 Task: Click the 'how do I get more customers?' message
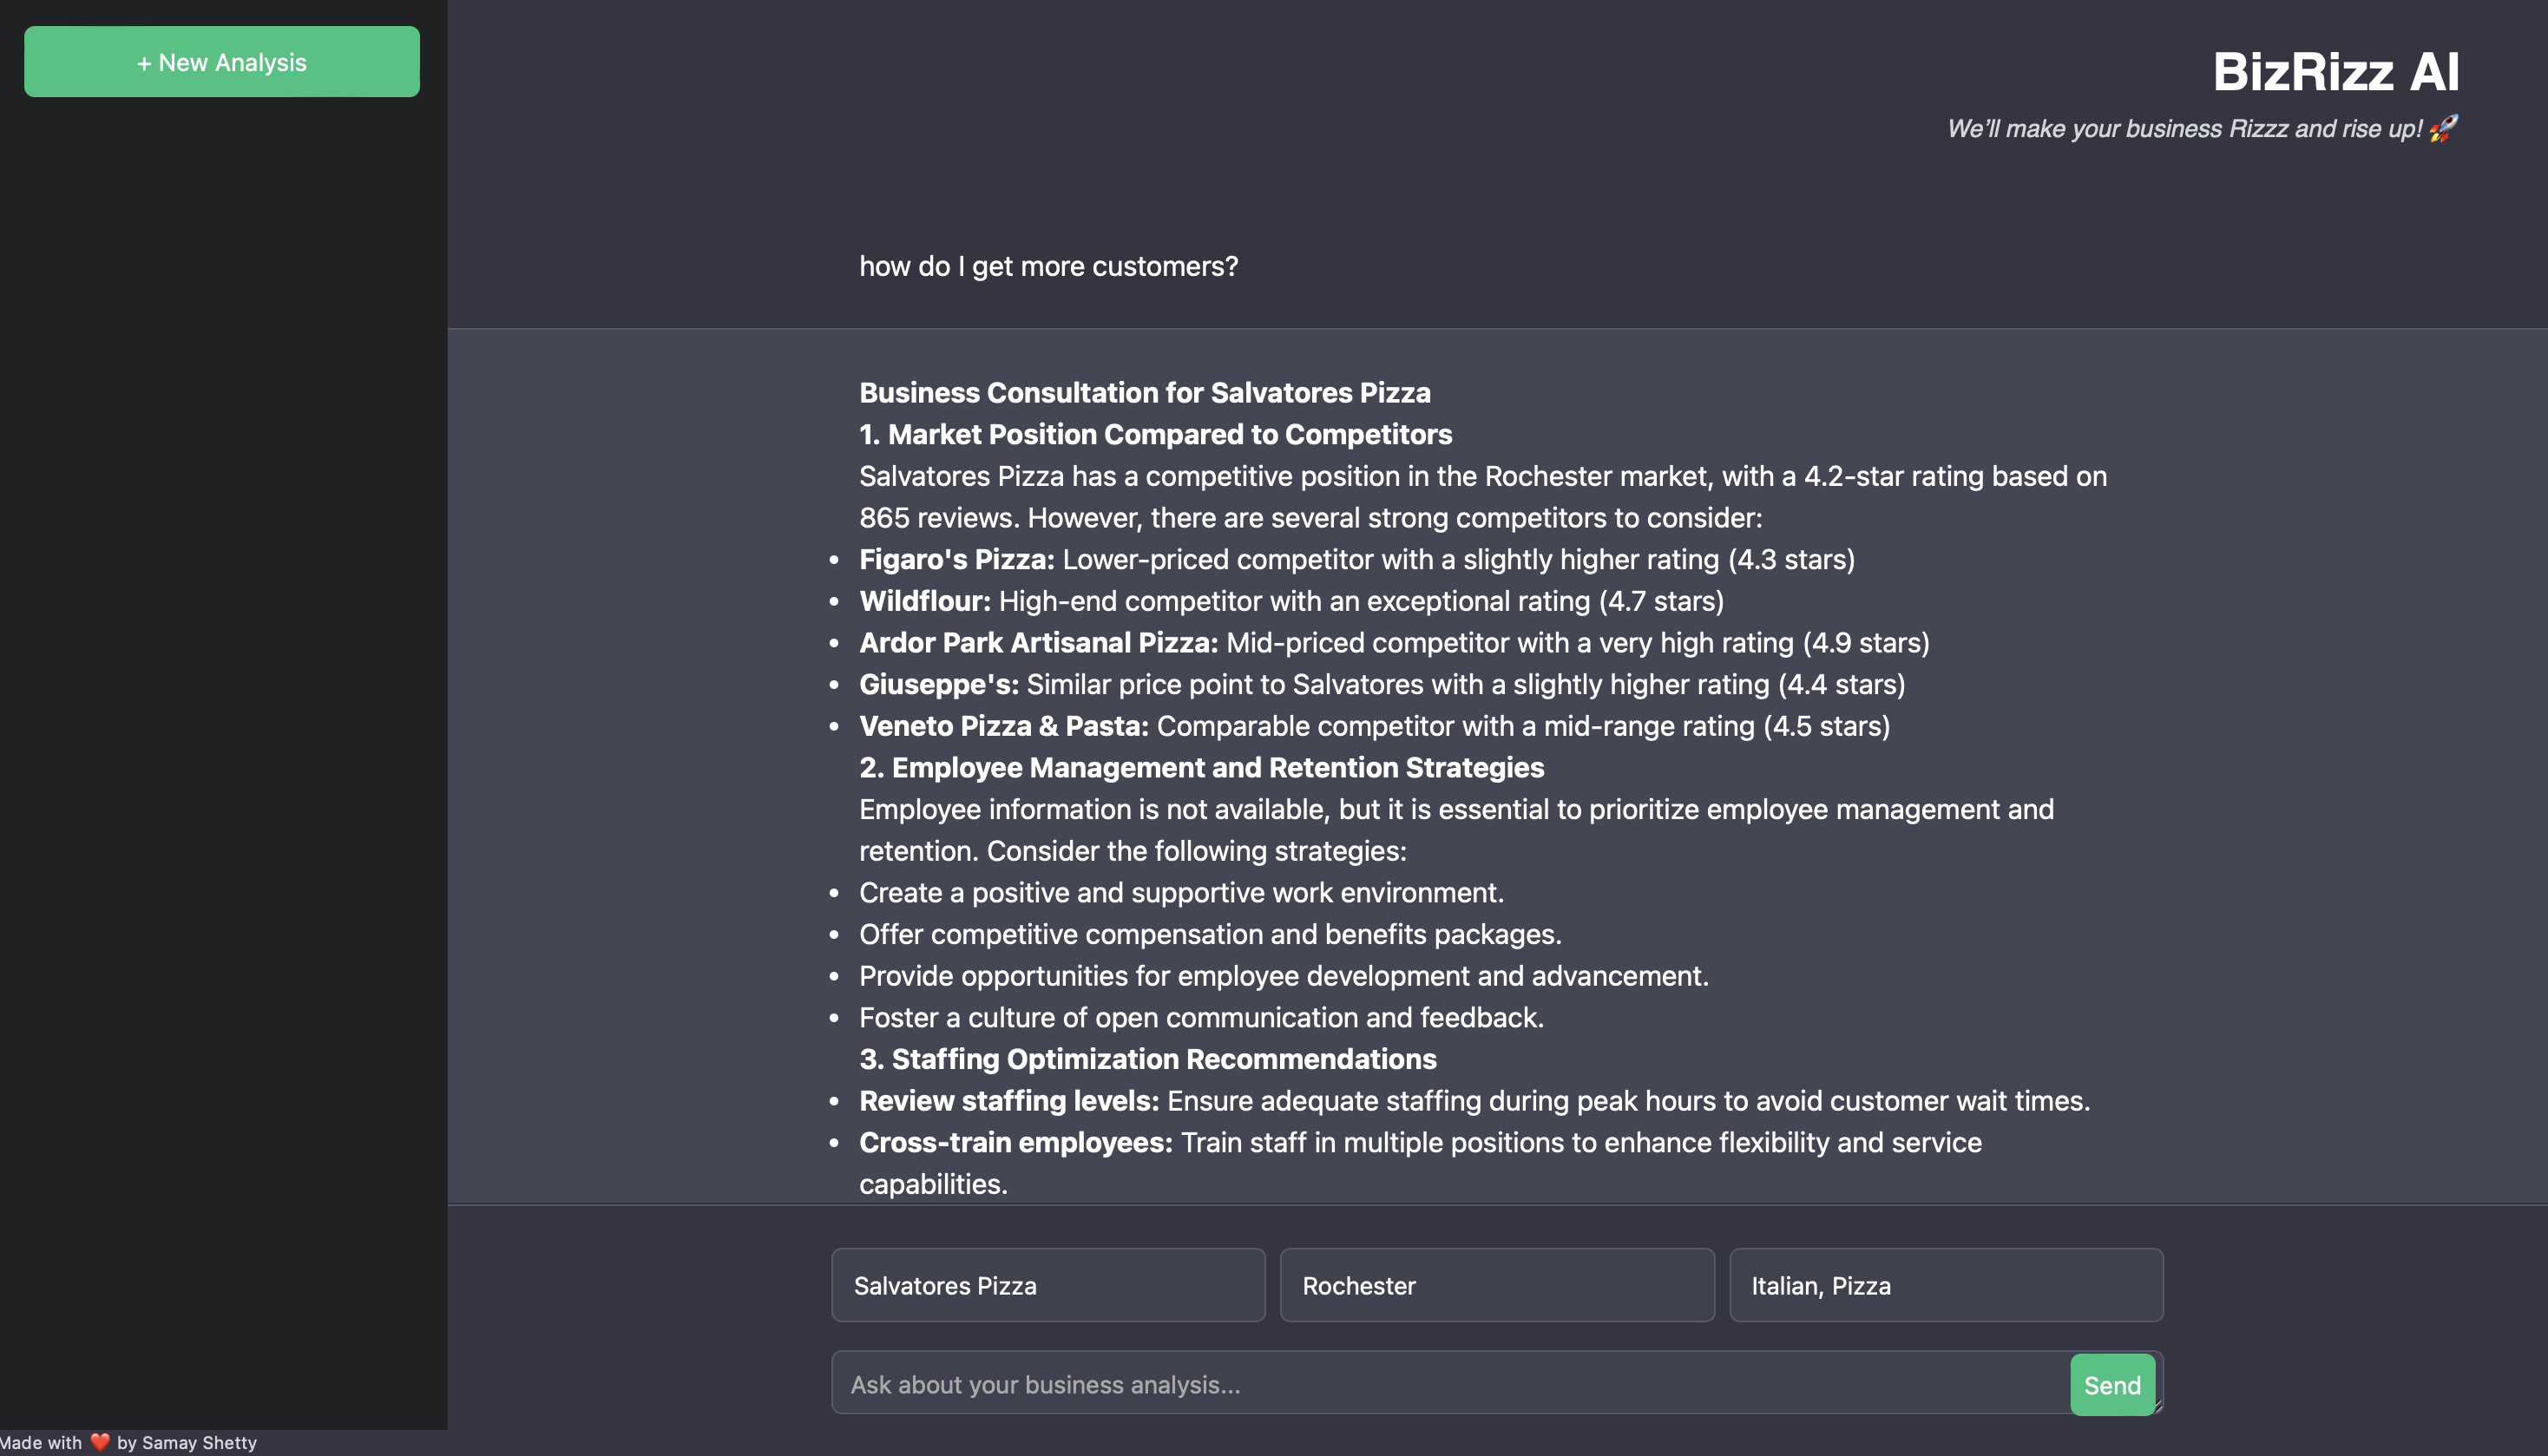1048,266
